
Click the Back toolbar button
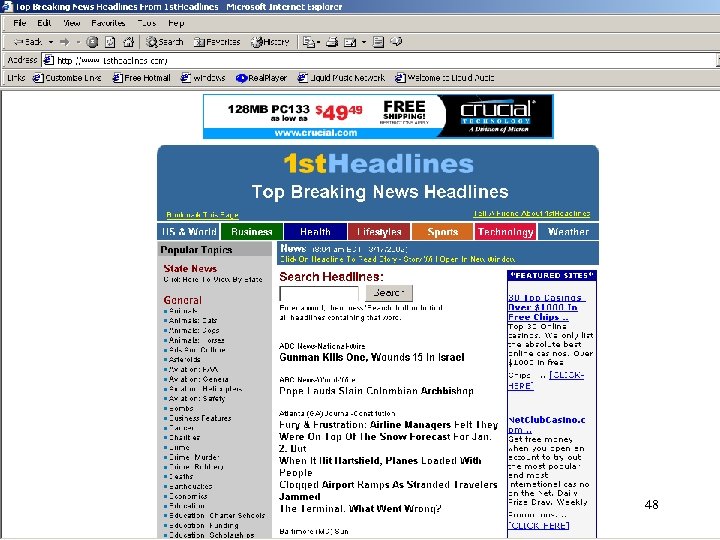(x=28, y=42)
